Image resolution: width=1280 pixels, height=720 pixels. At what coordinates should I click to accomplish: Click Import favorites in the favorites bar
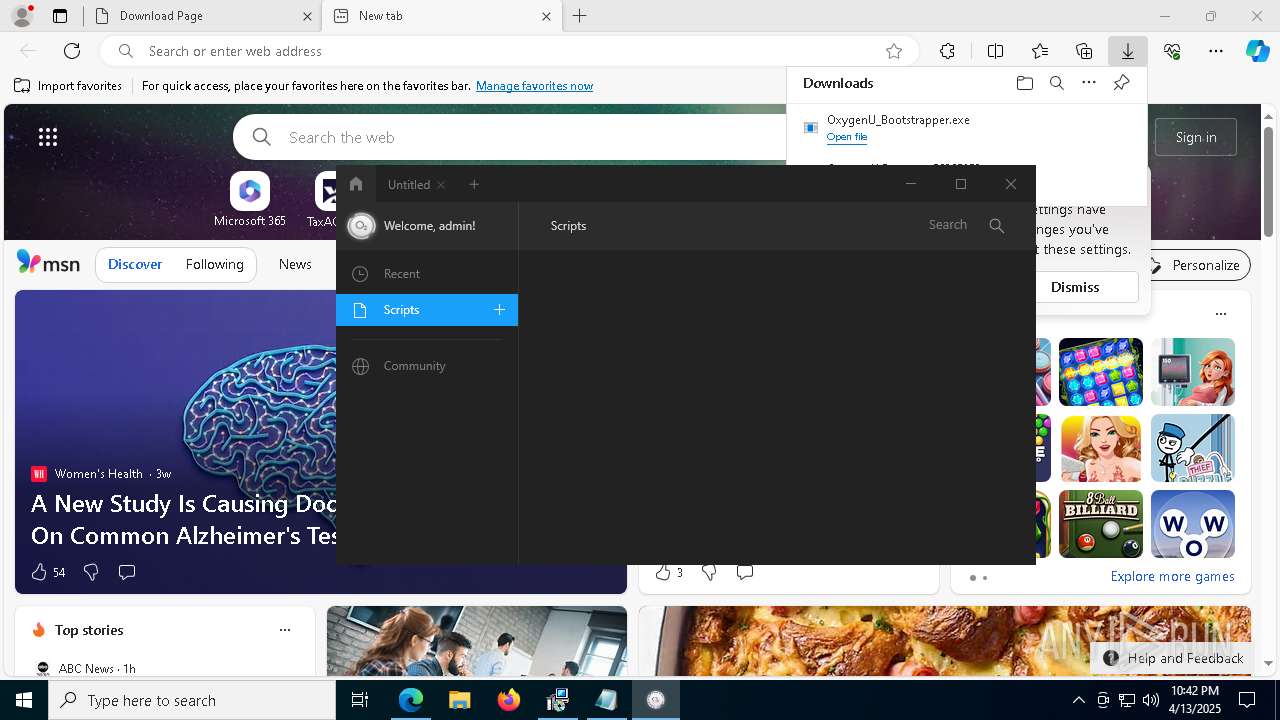point(68,86)
